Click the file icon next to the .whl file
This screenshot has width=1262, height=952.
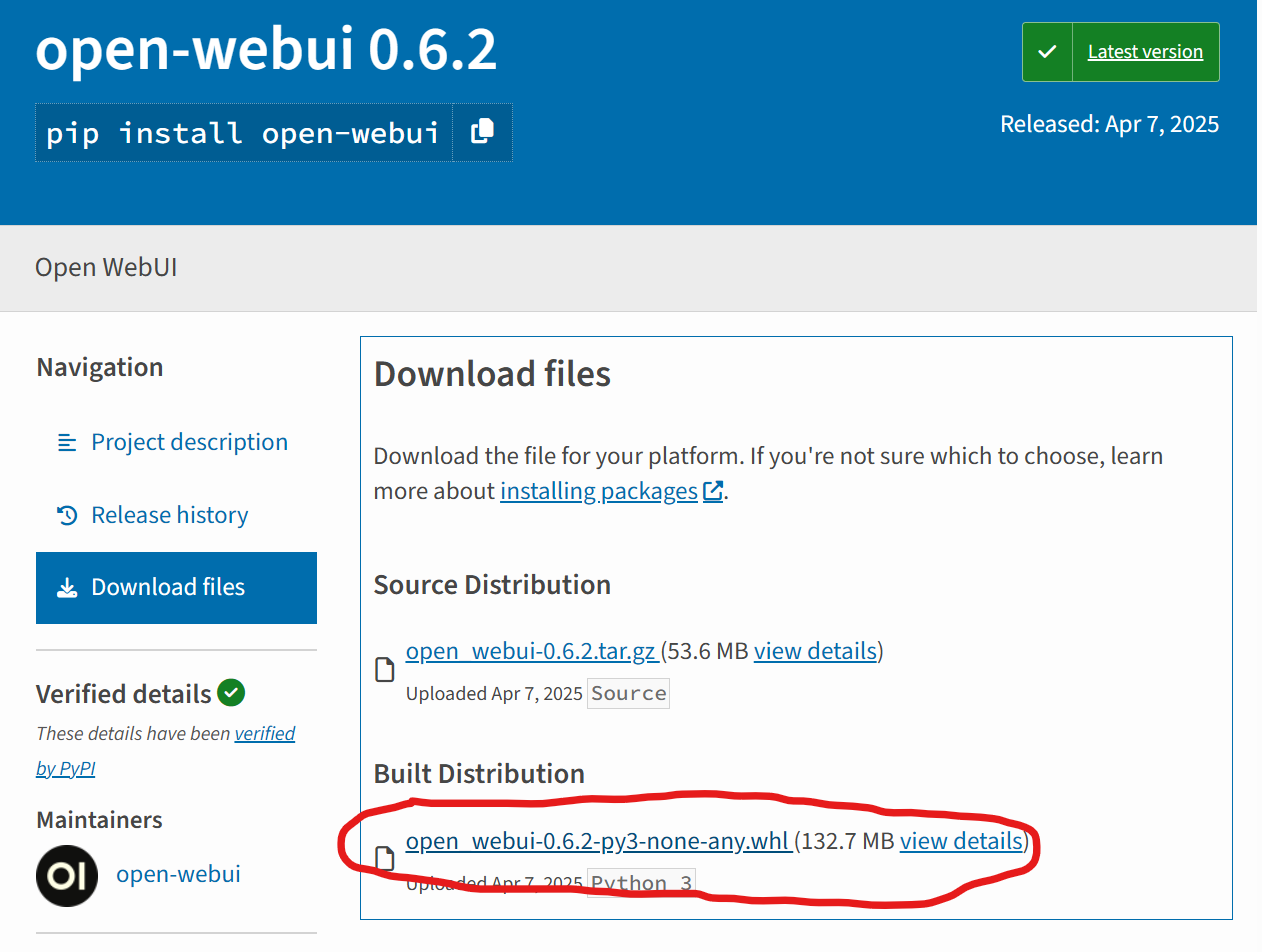point(385,858)
